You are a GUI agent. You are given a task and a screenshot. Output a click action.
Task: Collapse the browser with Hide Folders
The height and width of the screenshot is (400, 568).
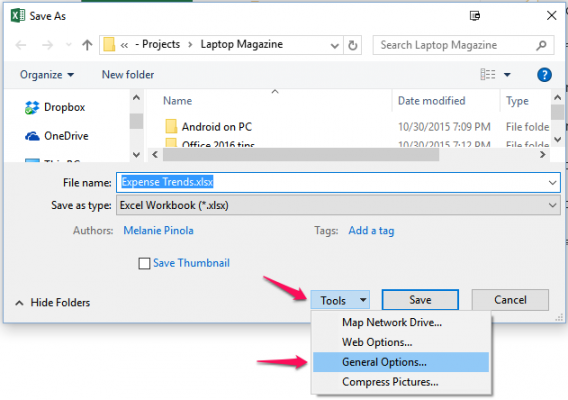coord(53,303)
